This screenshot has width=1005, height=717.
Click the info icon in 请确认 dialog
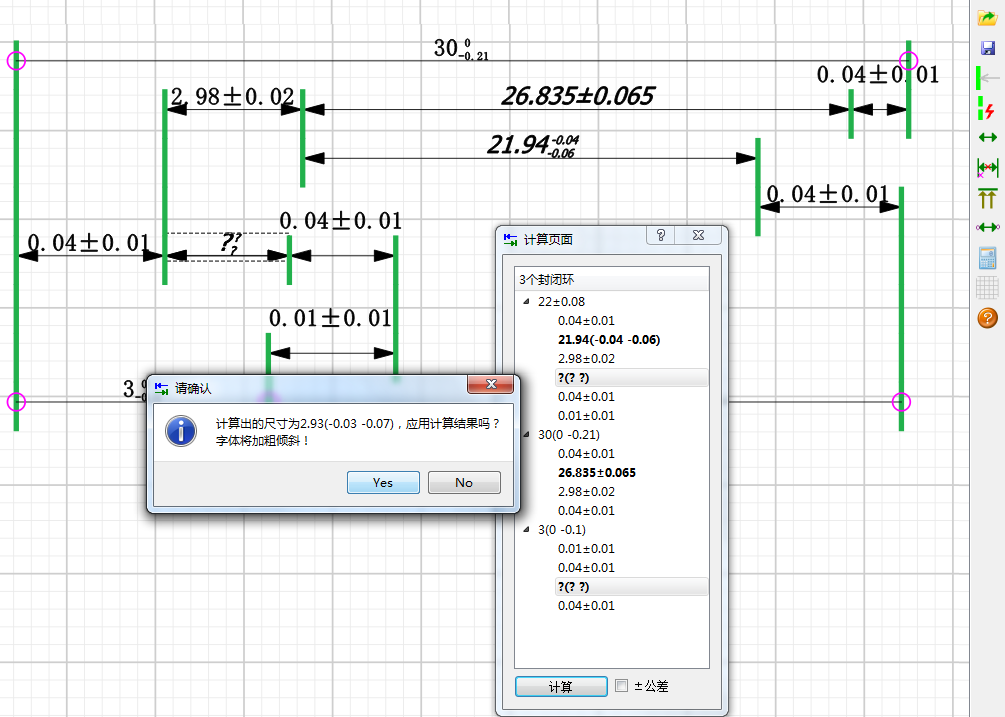click(x=181, y=431)
